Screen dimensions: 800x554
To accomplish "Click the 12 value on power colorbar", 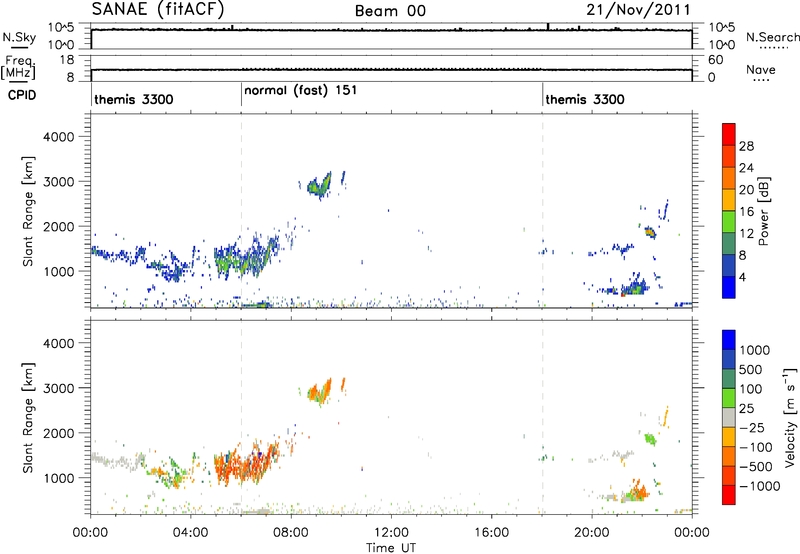I will point(746,234).
